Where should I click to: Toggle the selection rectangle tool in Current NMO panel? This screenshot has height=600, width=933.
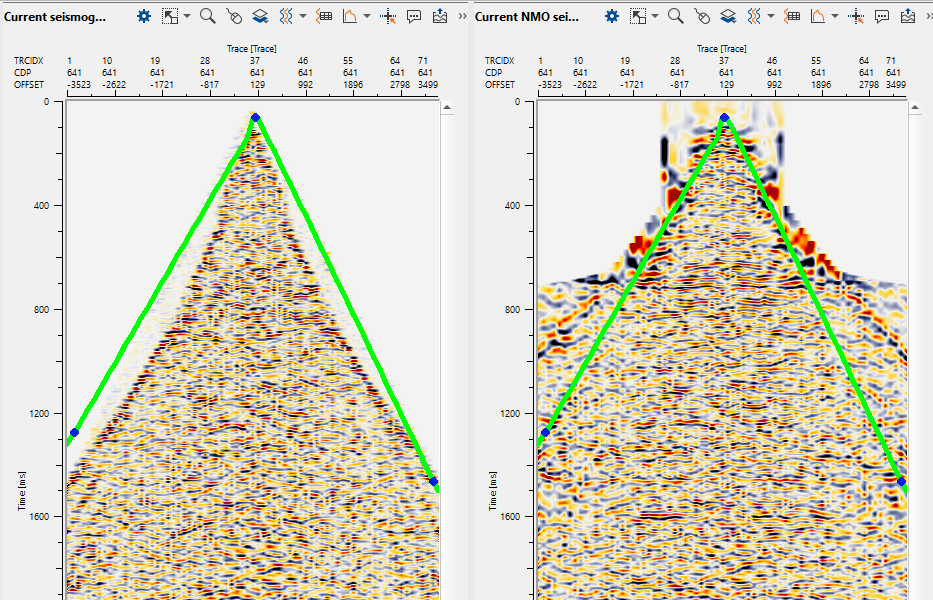638,16
